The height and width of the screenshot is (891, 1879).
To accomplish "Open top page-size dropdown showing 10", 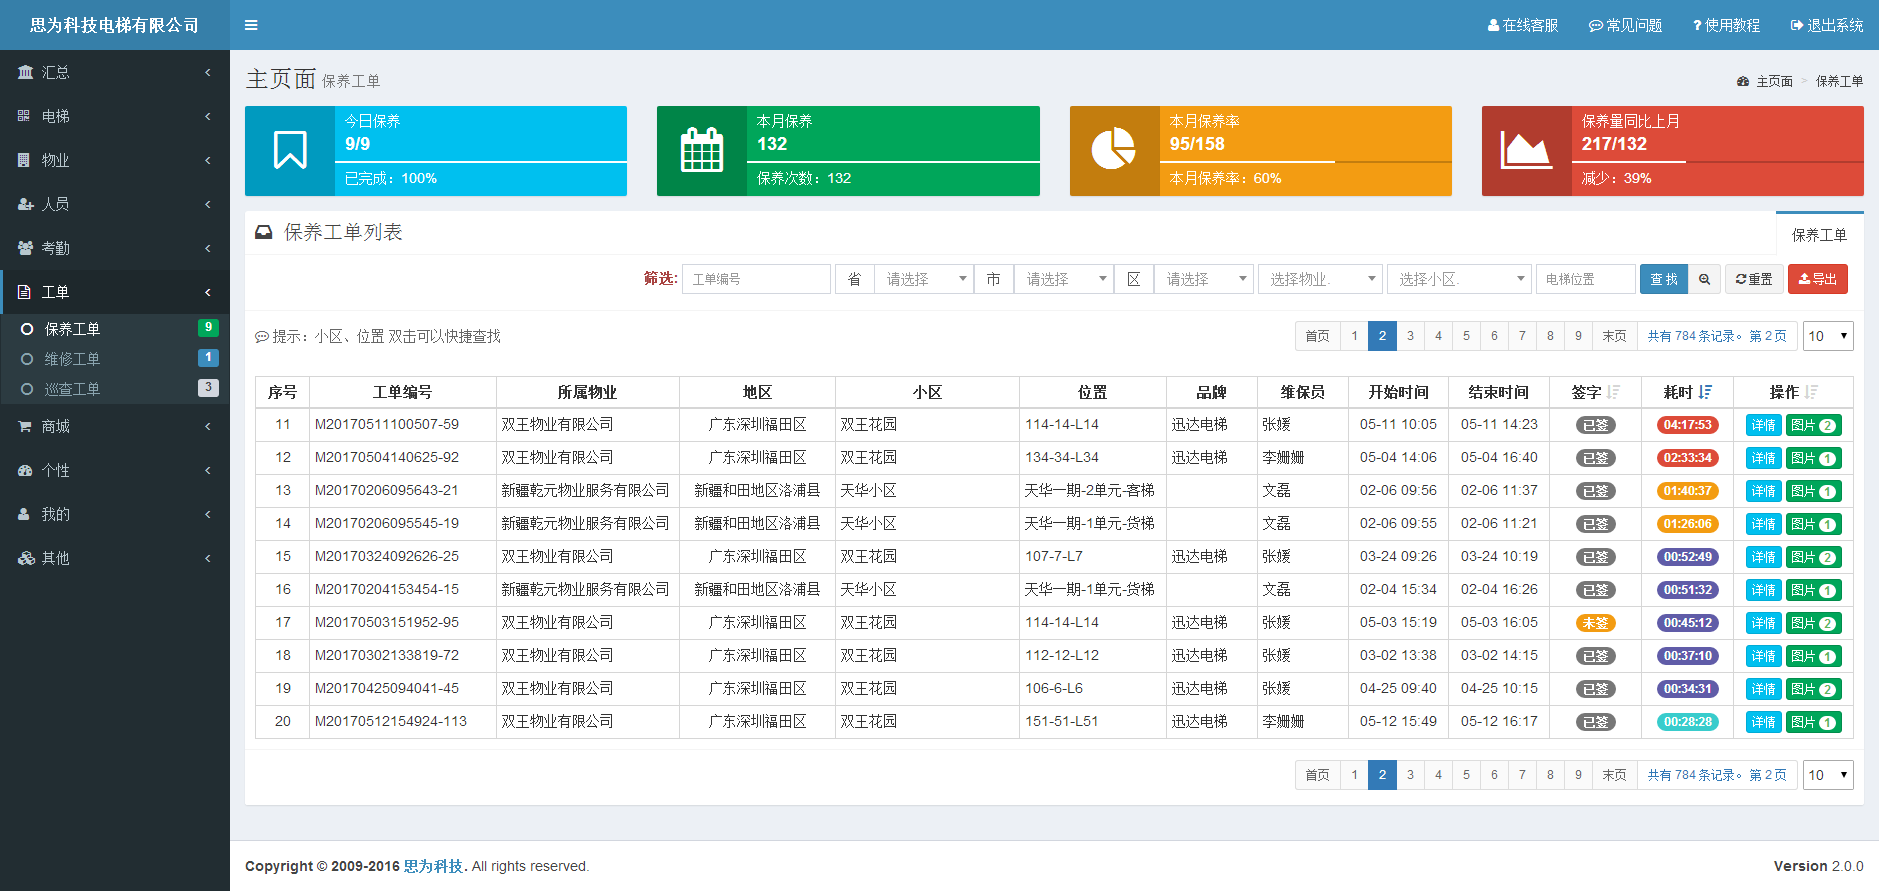I will [1828, 336].
